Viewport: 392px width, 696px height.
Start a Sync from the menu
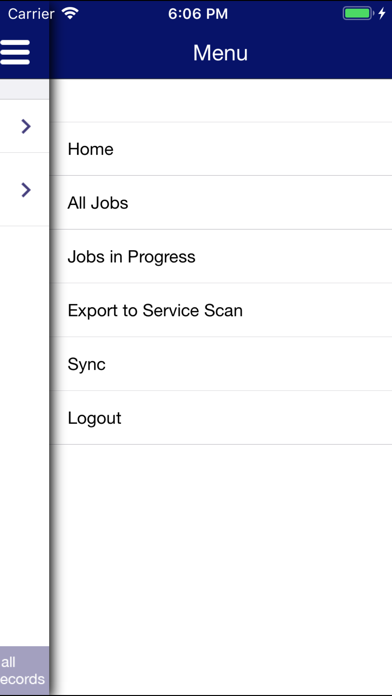[221, 364]
